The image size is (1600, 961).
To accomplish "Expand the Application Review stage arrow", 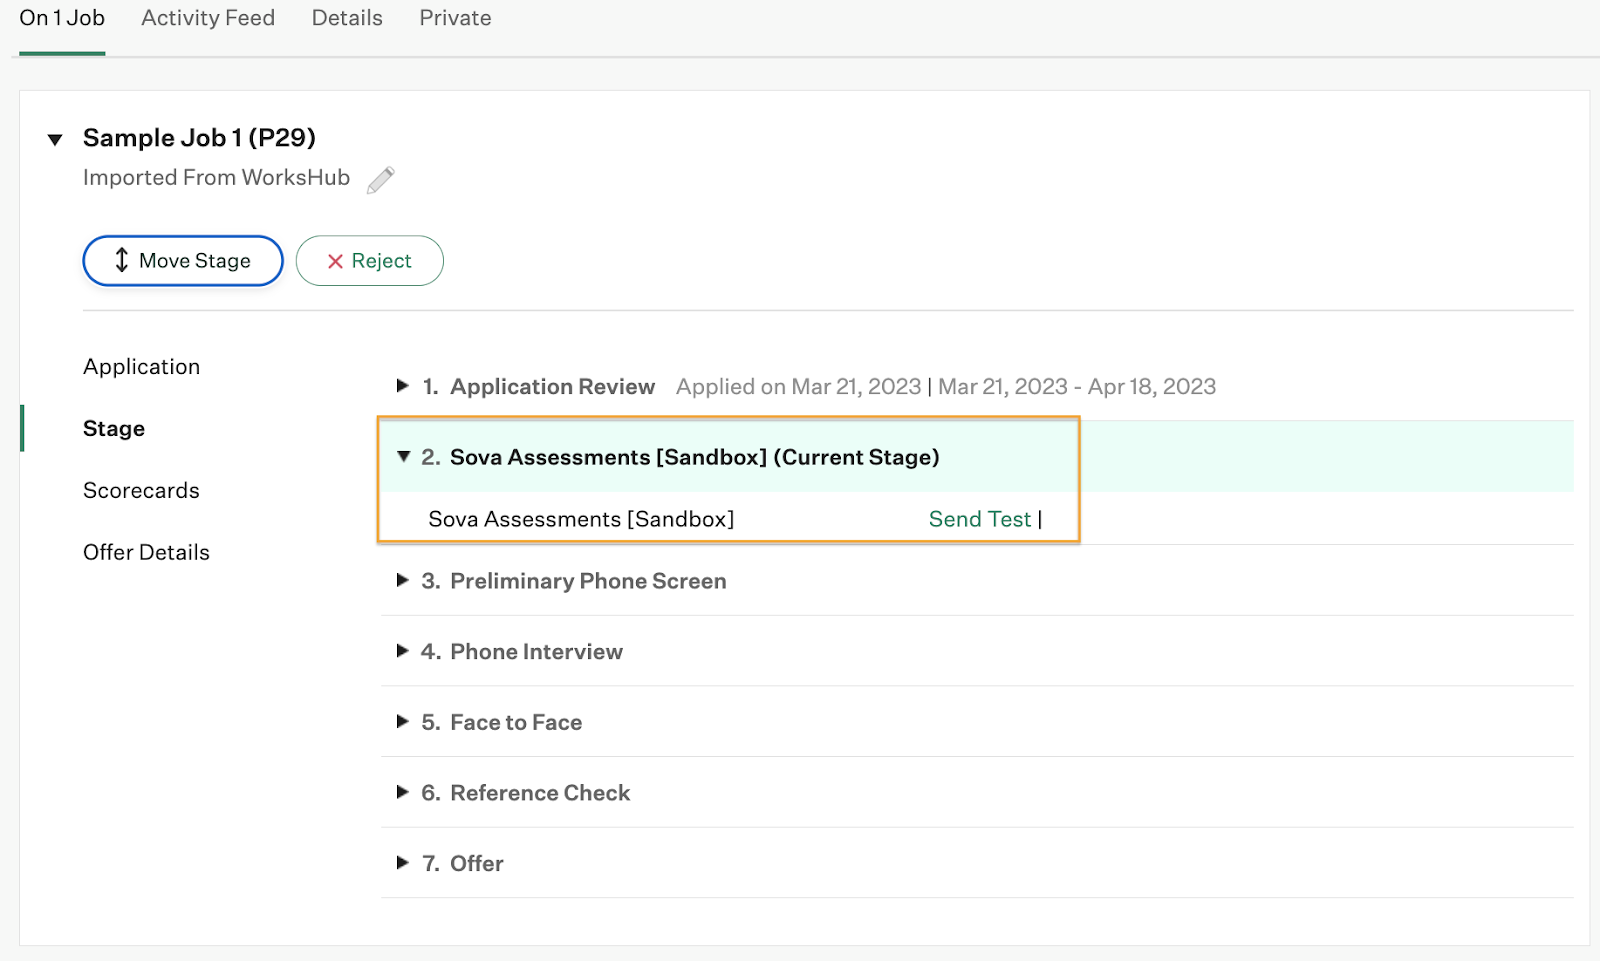I will click(403, 386).
